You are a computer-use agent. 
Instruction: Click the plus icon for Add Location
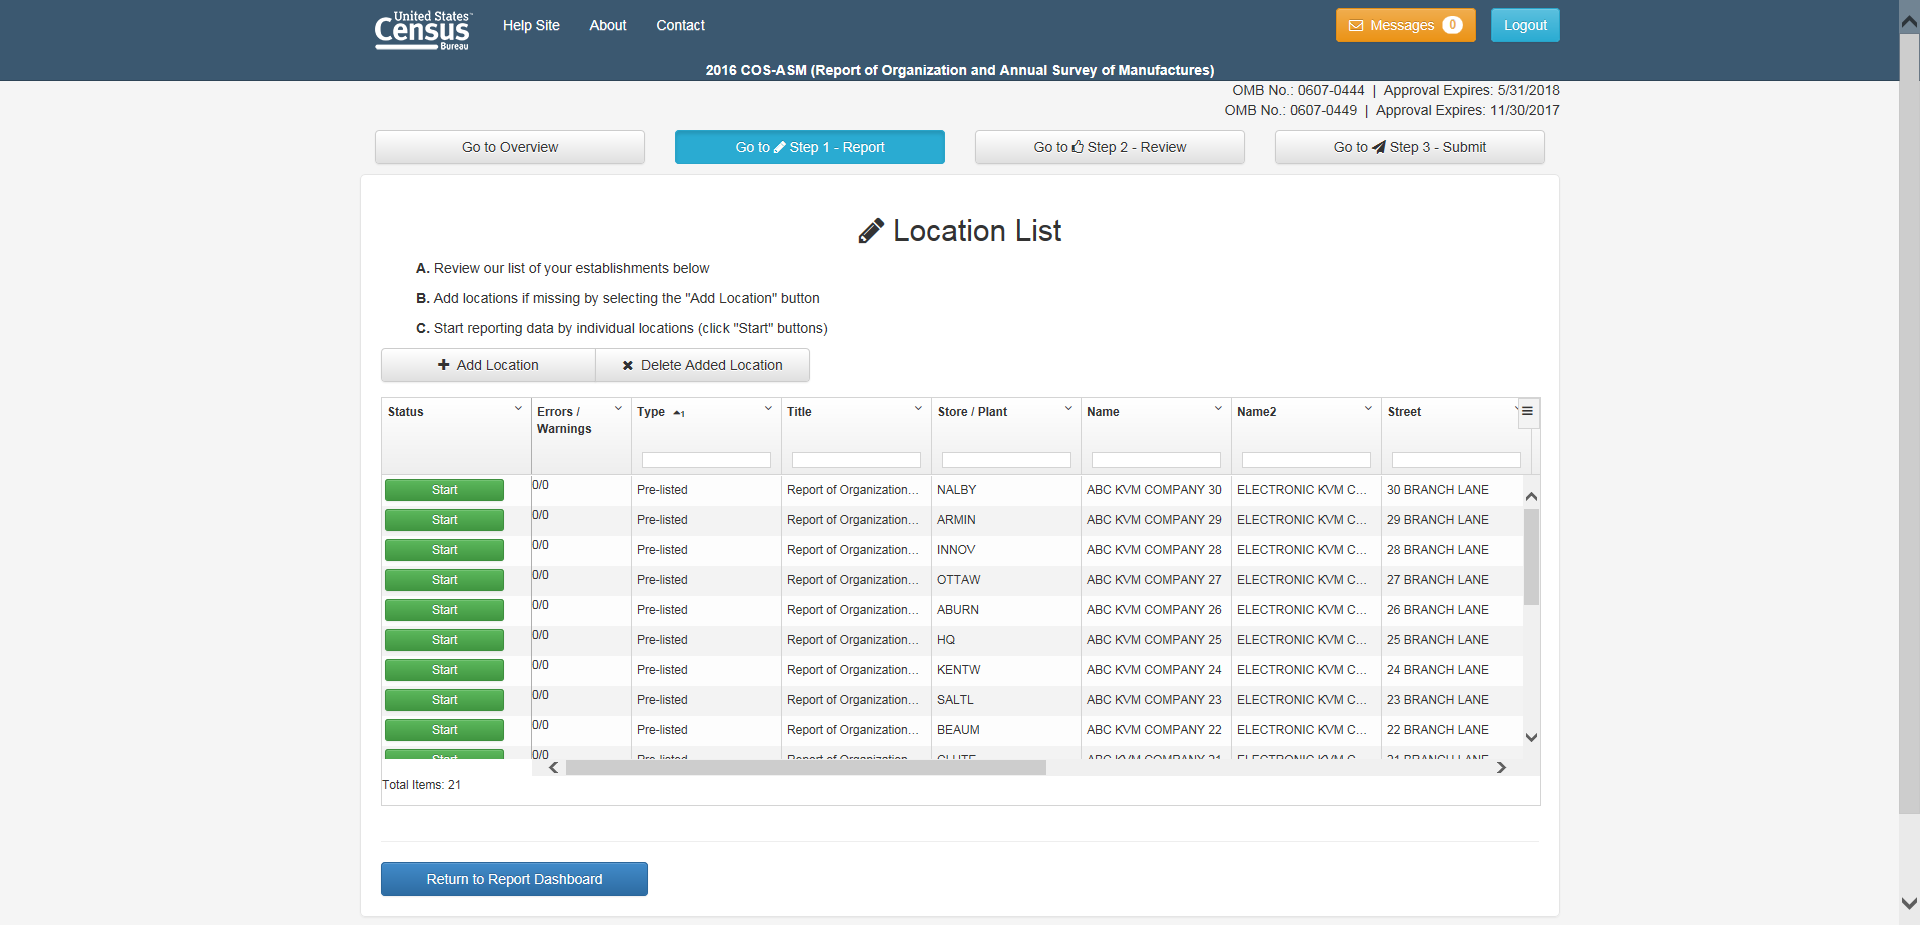[x=443, y=365]
